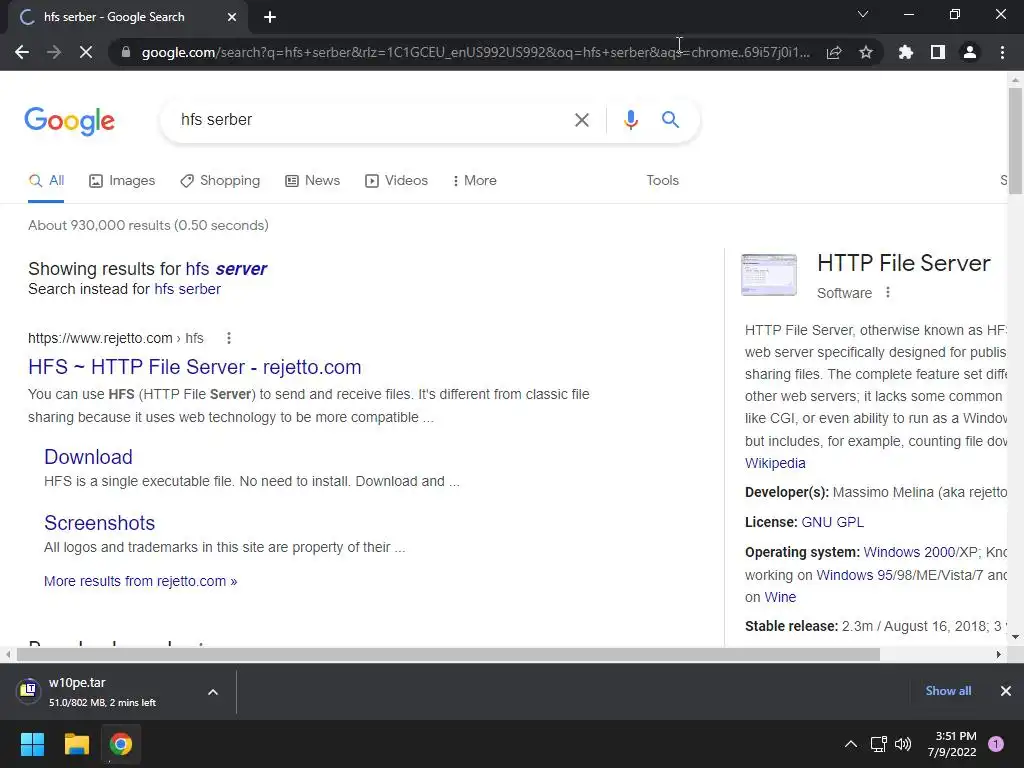Open HFS ~ HTTP File Server result

tap(195, 367)
